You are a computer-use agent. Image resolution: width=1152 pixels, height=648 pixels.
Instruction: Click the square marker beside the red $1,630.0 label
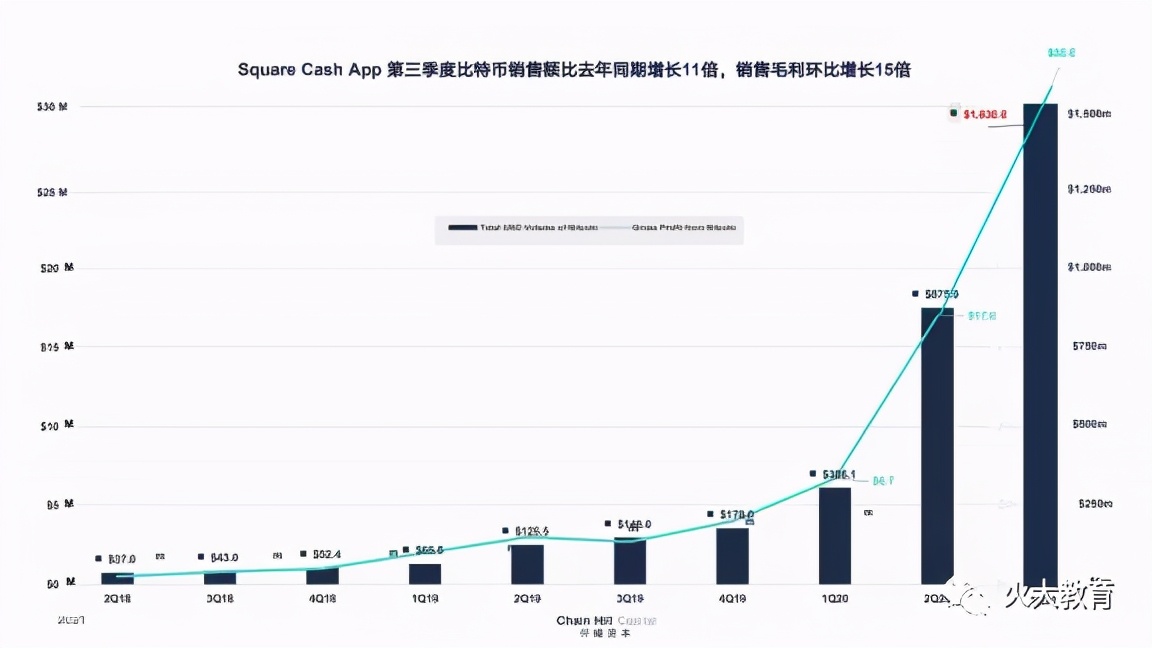pos(954,113)
